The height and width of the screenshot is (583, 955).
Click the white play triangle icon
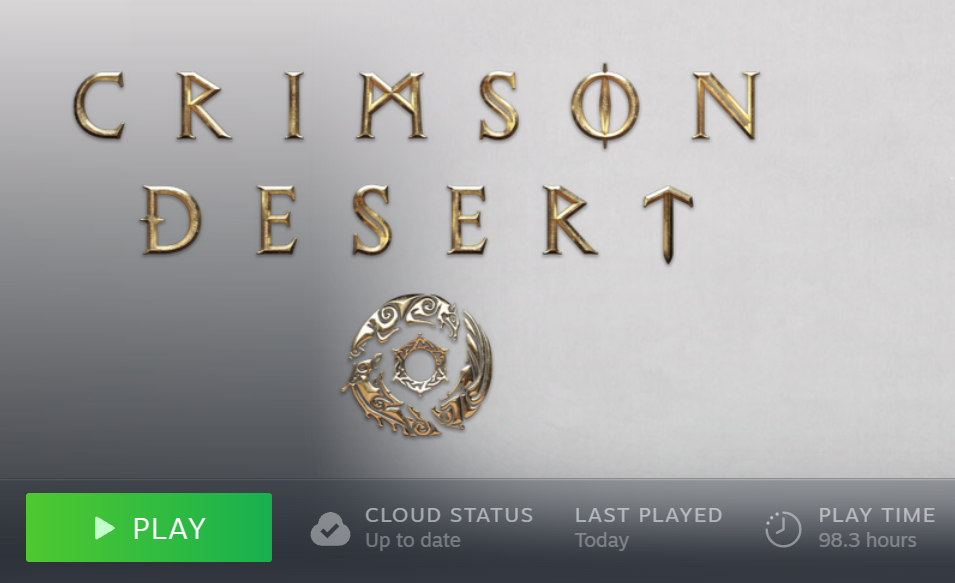click(104, 528)
